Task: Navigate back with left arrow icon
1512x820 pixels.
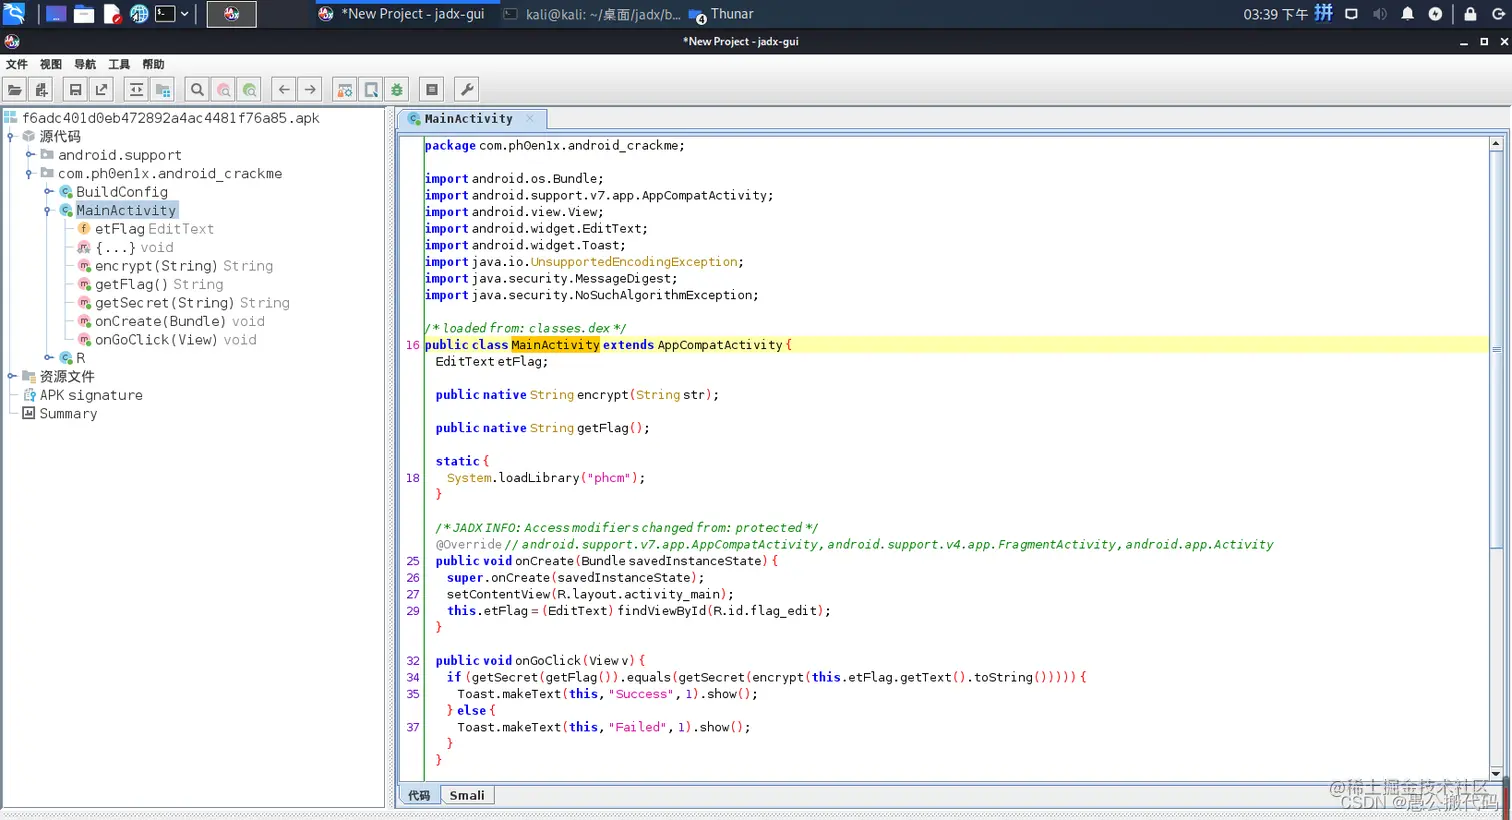Action: [x=284, y=90]
